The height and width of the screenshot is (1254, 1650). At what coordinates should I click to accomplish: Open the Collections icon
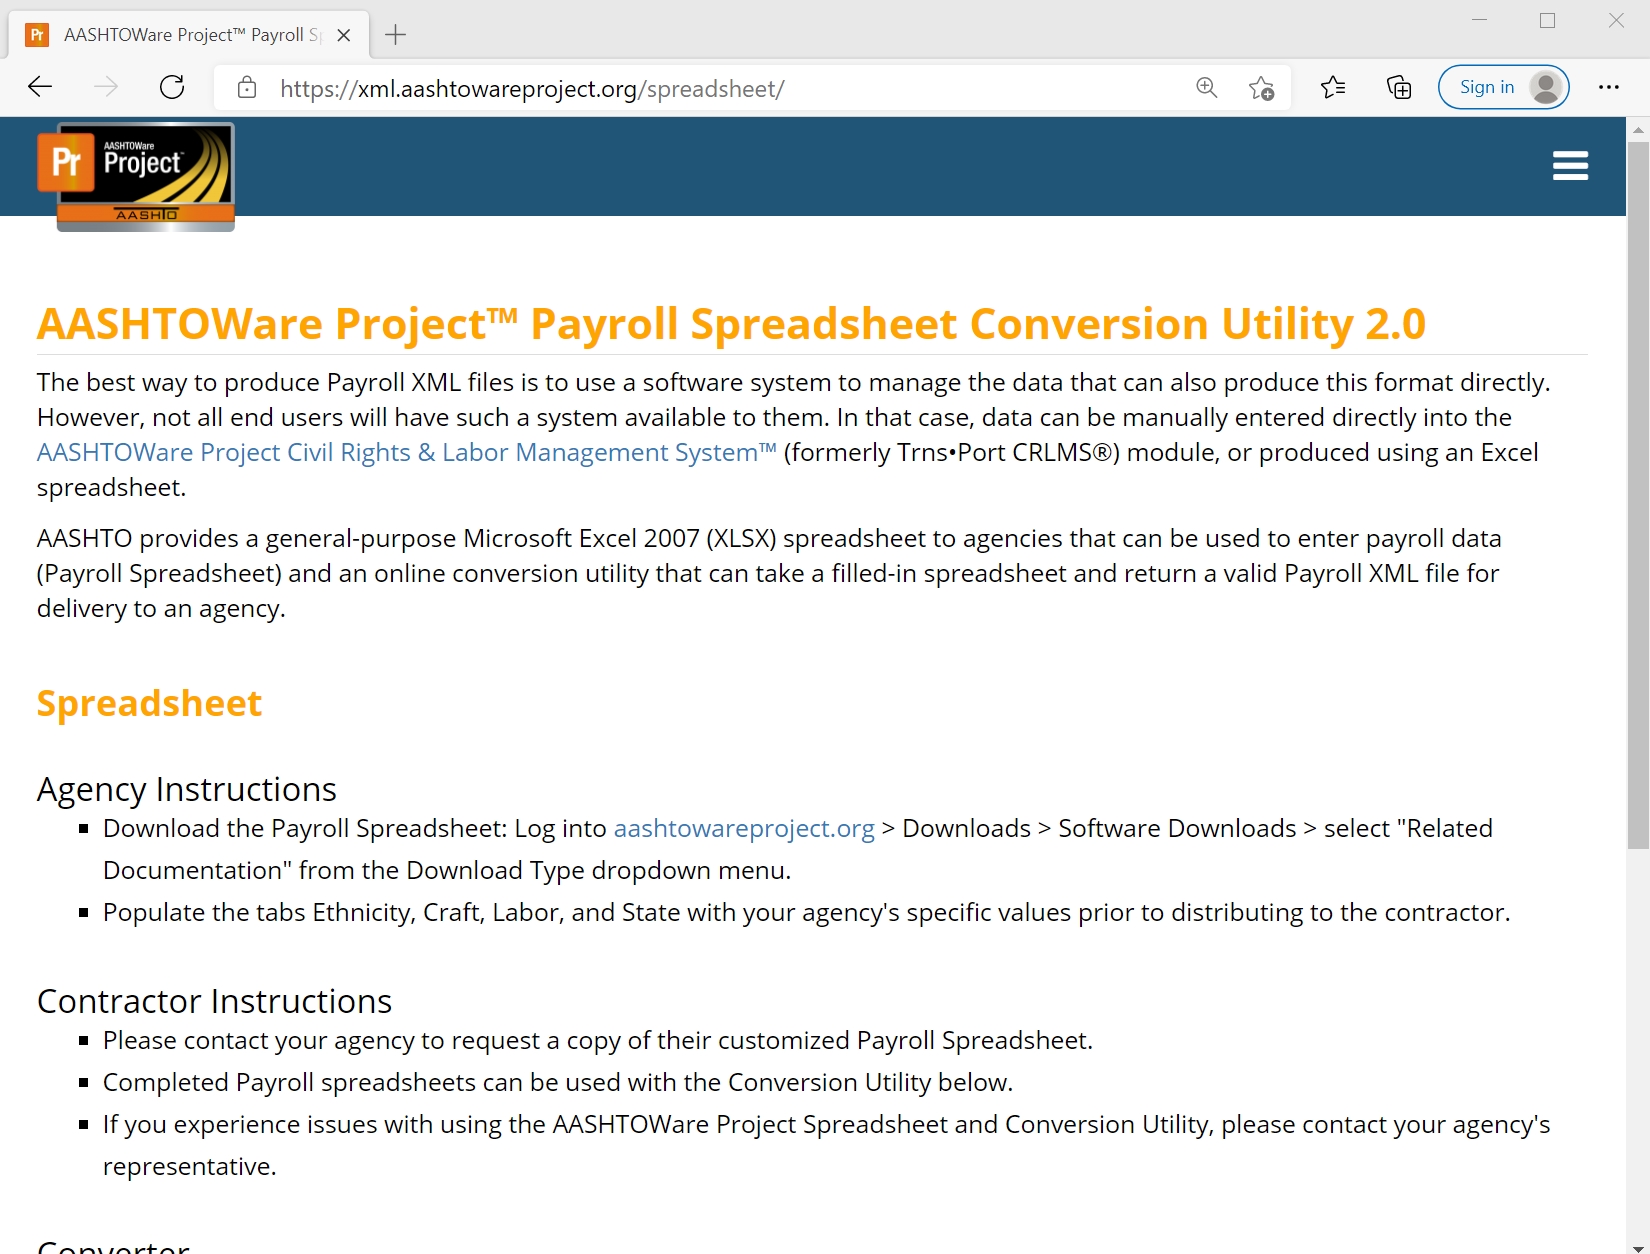click(x=1399, y=88)
